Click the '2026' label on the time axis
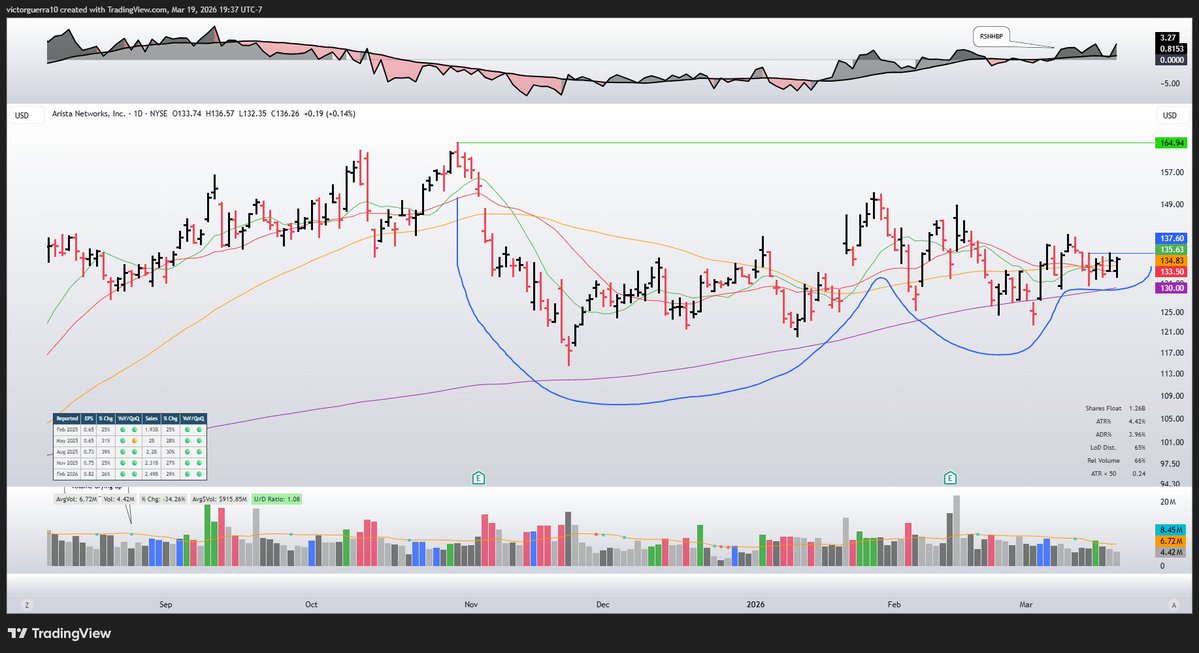The image size is (1199, 653). pos(755,605)
